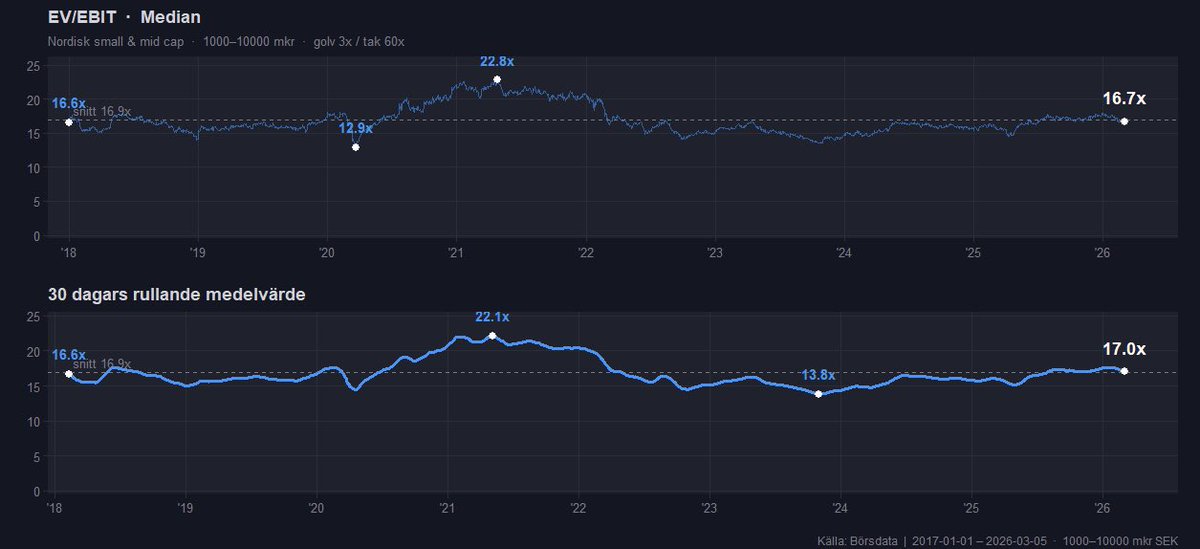
Task: Click the "16.7x" latest value label
Action: [x=1124, y=99]
